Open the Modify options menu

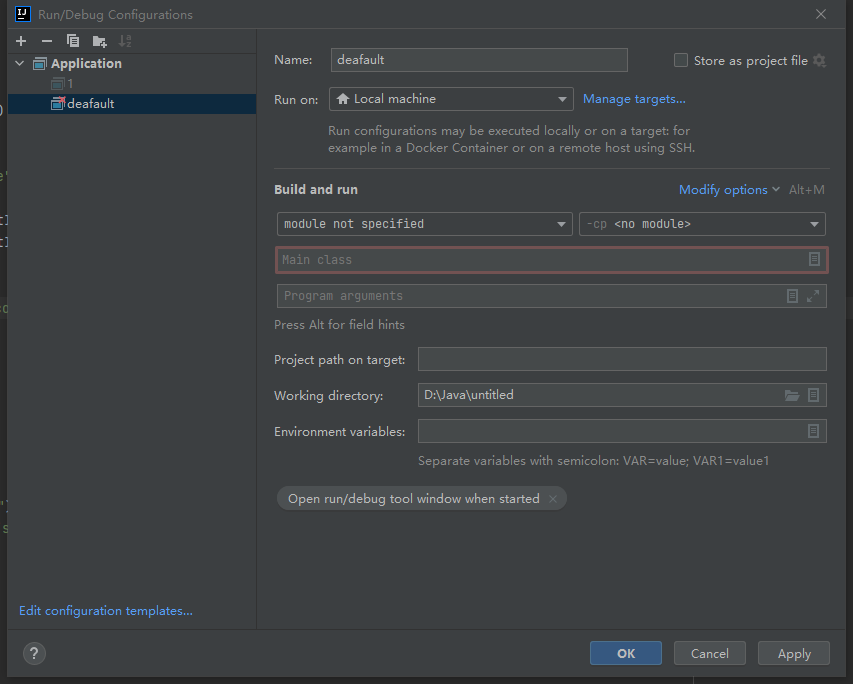click(x=723, y=190)
